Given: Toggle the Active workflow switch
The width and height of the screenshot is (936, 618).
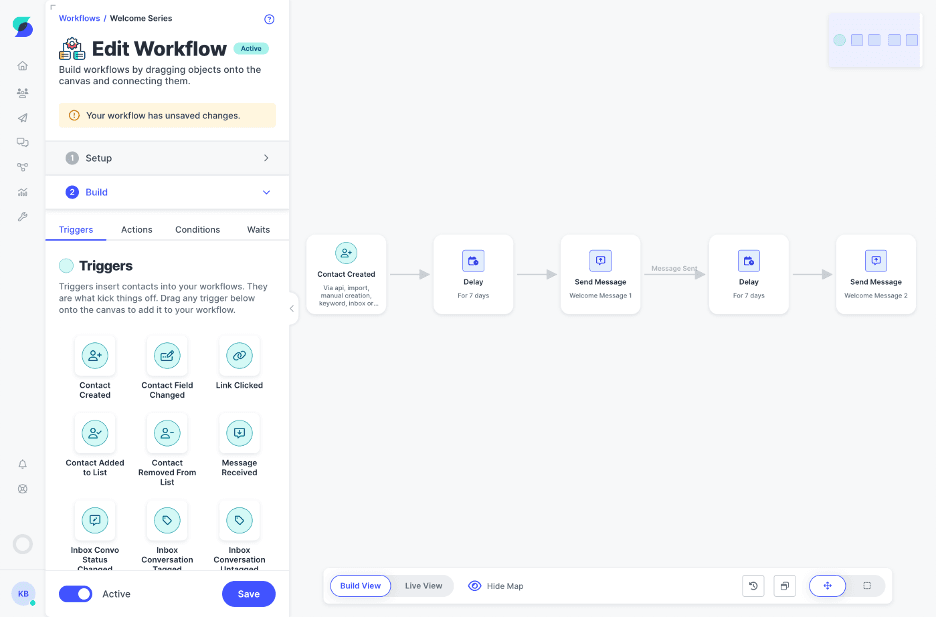Looking at the screenshot, I should 76,594.
